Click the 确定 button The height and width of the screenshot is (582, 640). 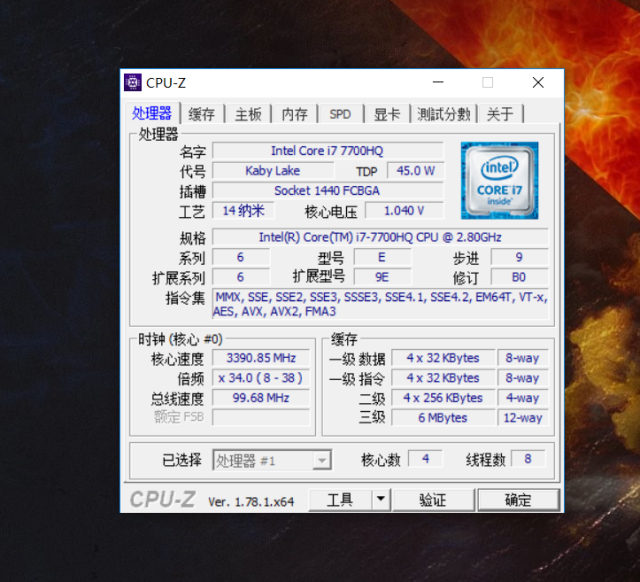point(518,500)
